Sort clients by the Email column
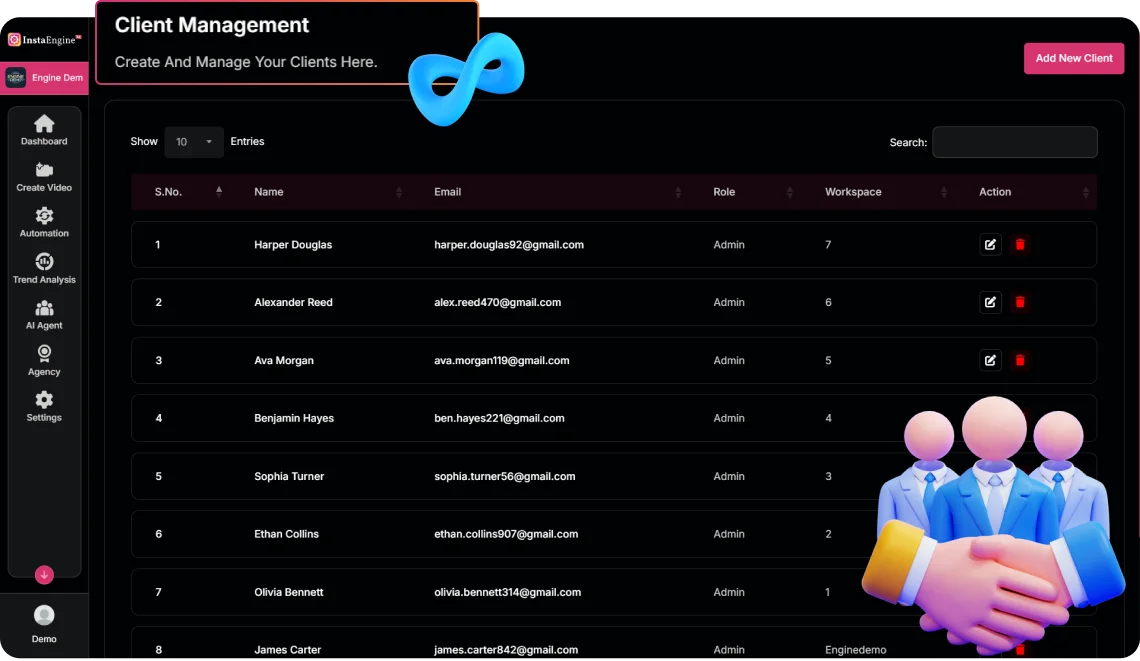The width and height of the screenshot is (1140, 661). pos(556,192)
